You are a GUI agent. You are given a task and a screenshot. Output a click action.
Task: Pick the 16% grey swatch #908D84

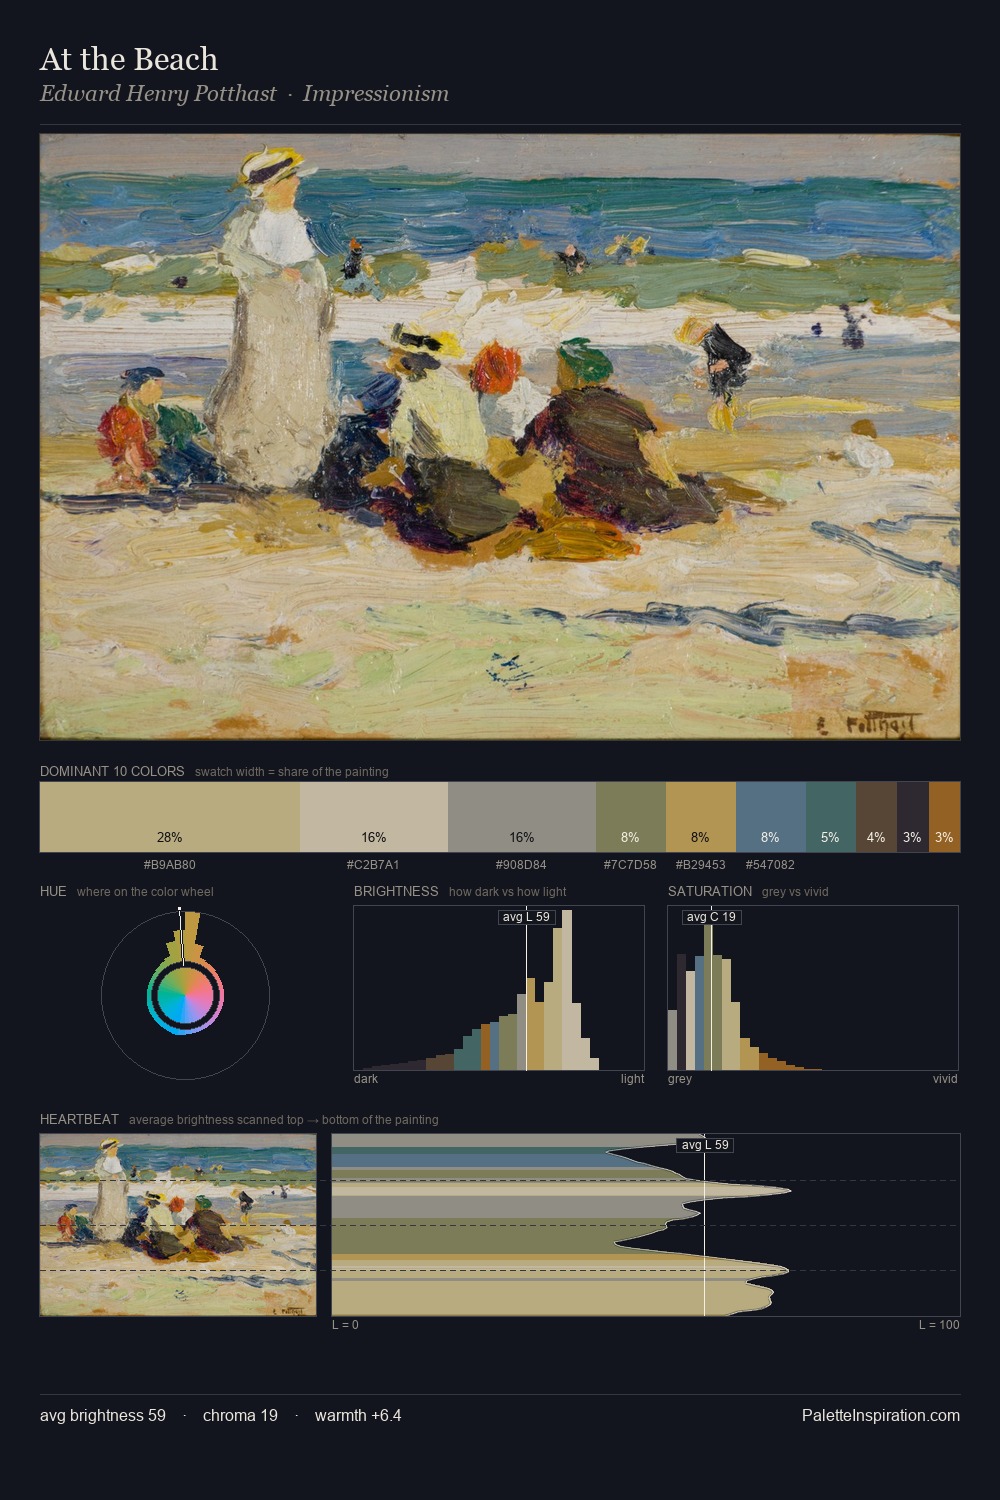(522, 817)
